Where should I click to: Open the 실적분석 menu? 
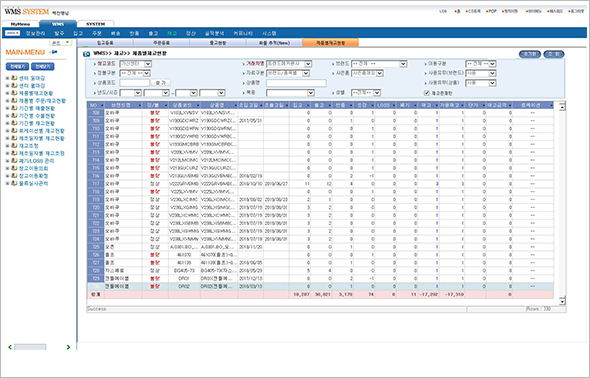pyautogui.click(x=214, y=33)
